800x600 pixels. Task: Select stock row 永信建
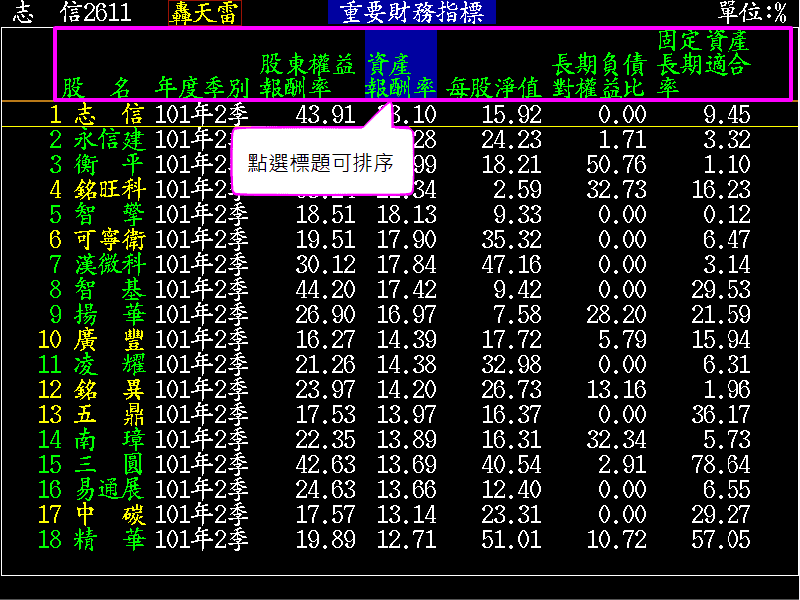tap(109, 139)
